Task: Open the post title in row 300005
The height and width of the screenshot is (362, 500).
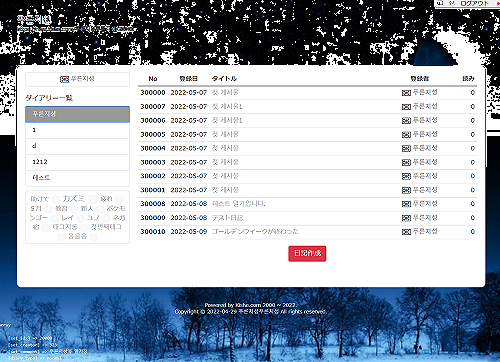Action: pyautogui.click(x=225, y=135)
